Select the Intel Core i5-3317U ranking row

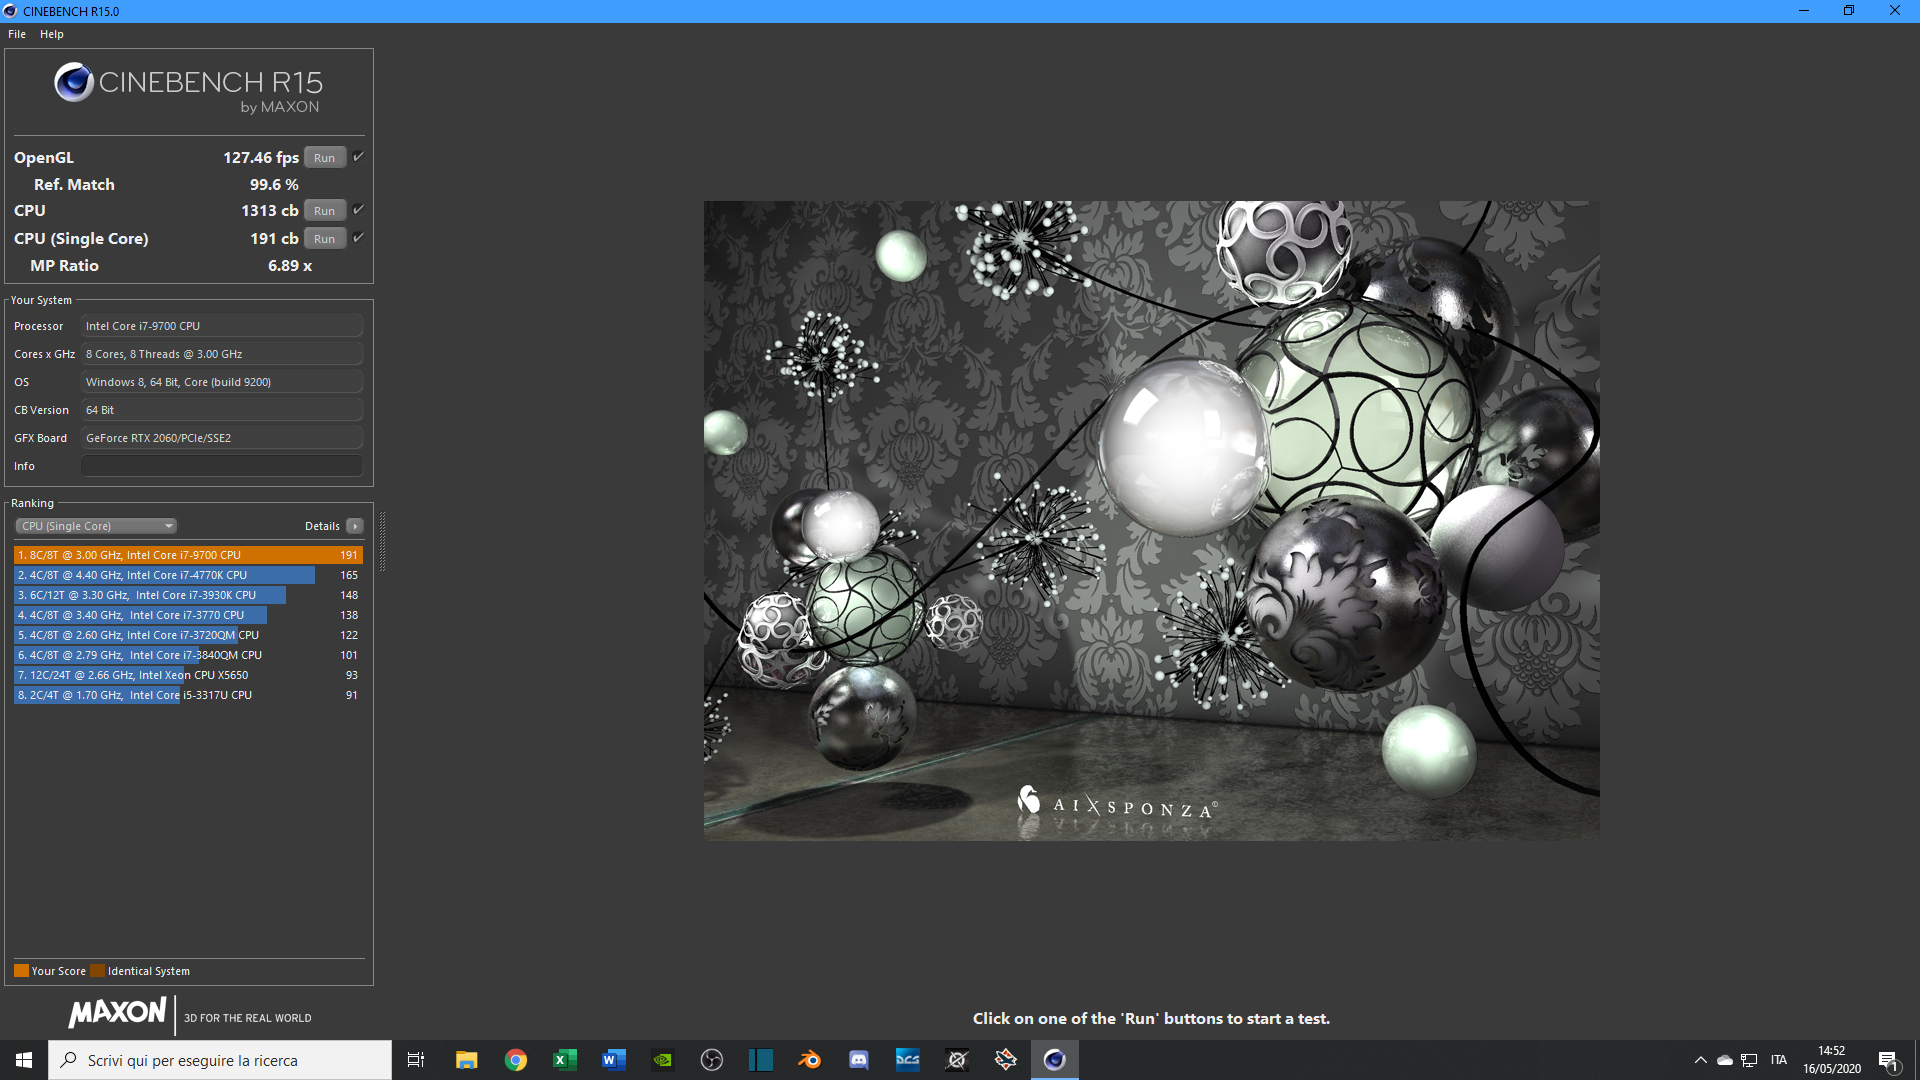point(188,695)
